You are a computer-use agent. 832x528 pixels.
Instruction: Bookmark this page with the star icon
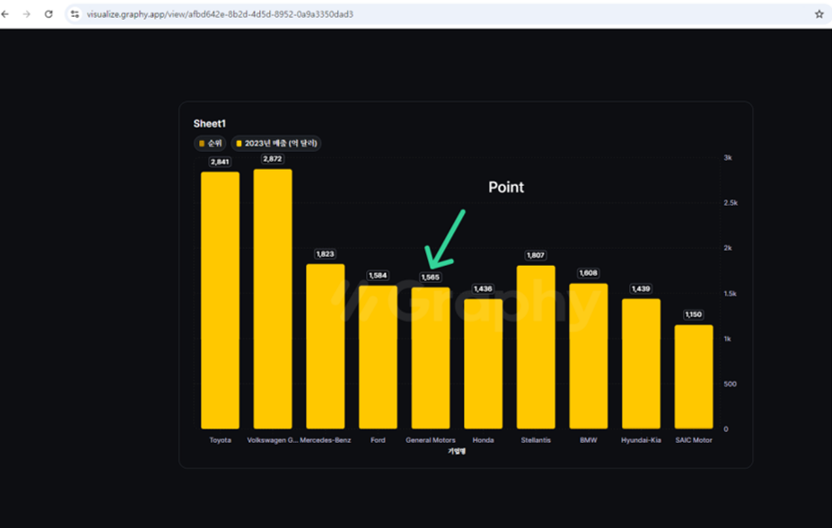[x=819, y=14]
